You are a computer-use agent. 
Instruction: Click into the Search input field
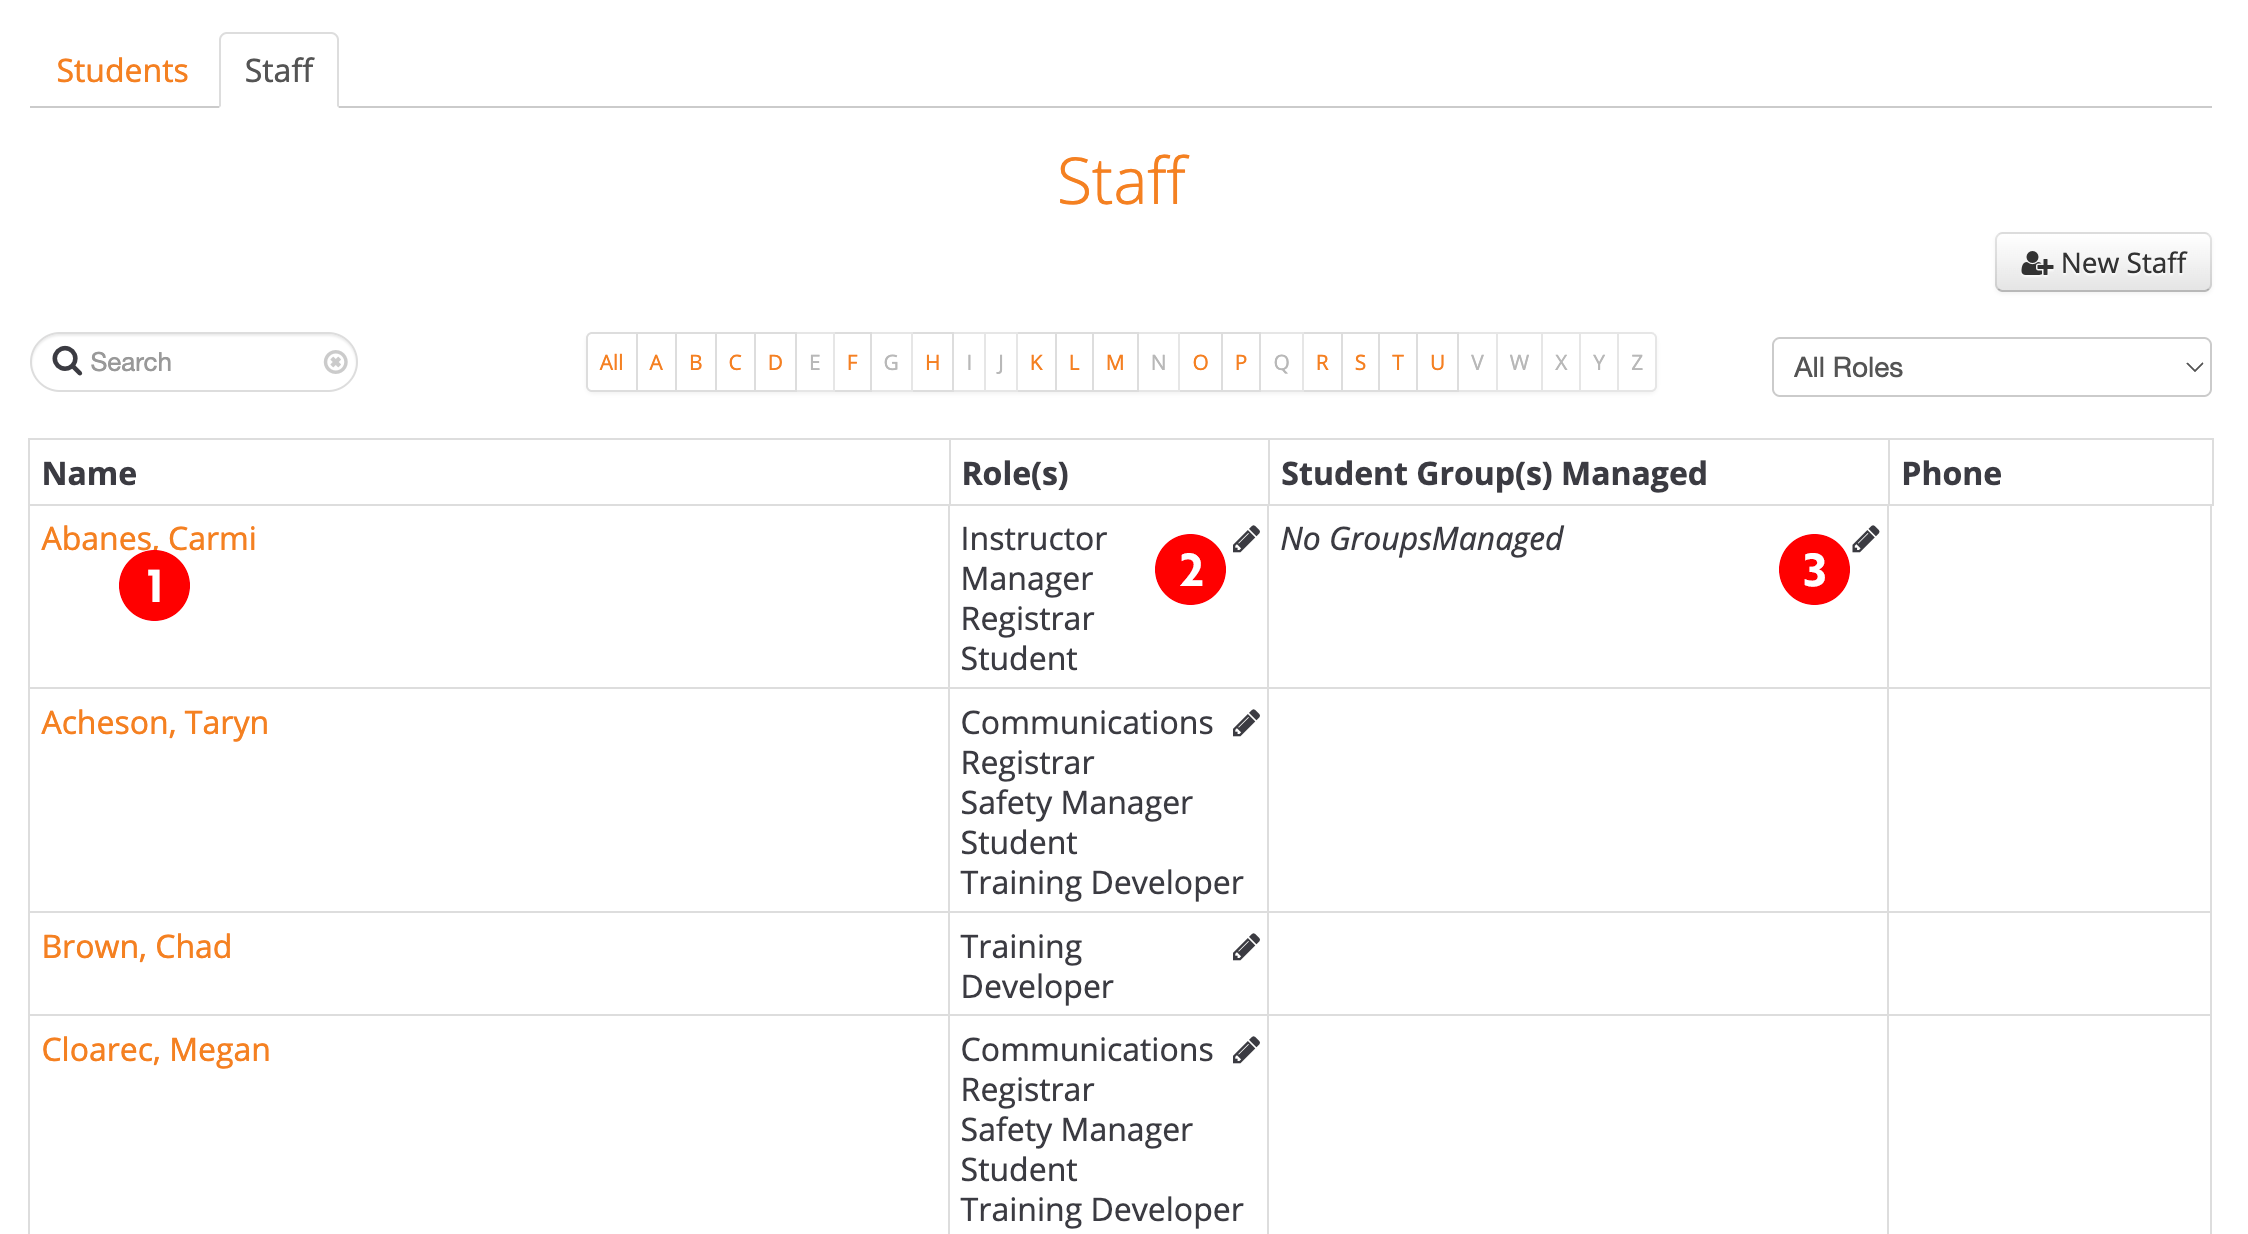coord(200,362)
